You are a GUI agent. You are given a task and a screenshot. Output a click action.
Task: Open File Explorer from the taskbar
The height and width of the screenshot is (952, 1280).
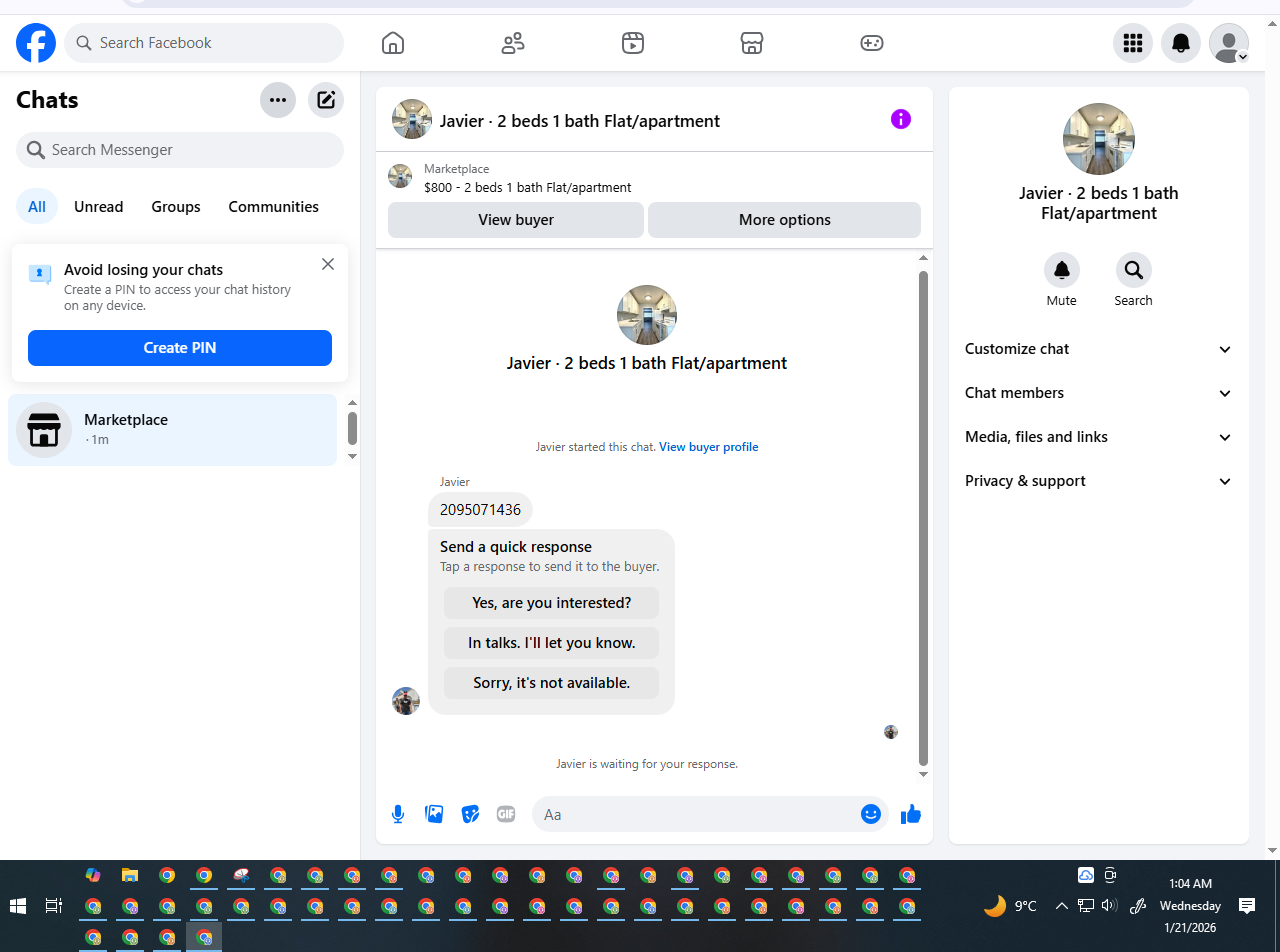[130, 875]
